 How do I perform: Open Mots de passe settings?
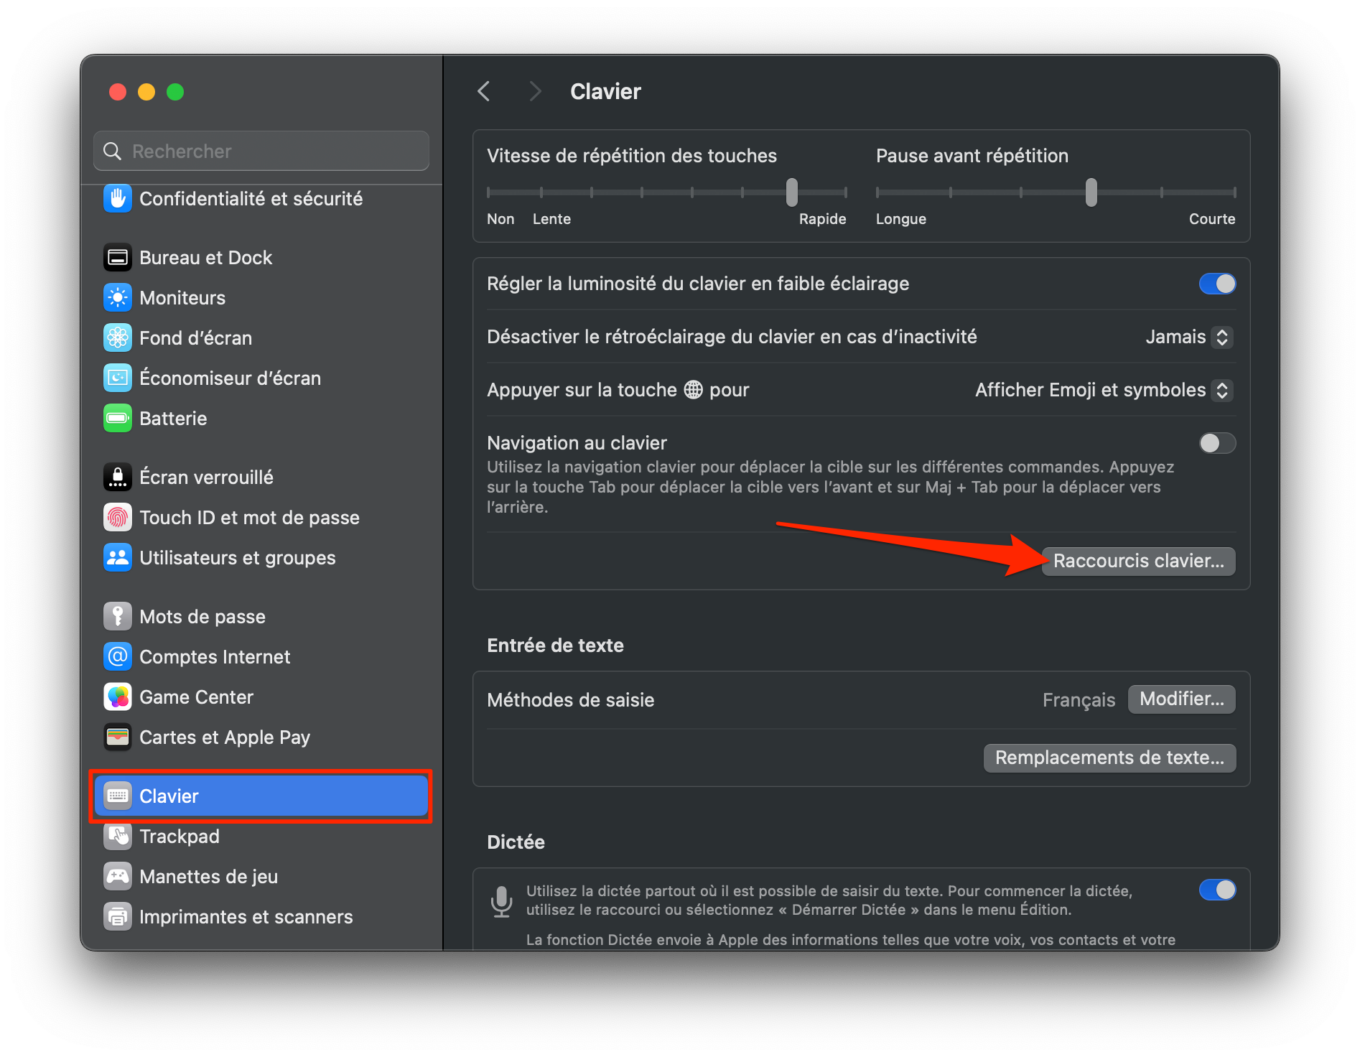pos(261,616)
